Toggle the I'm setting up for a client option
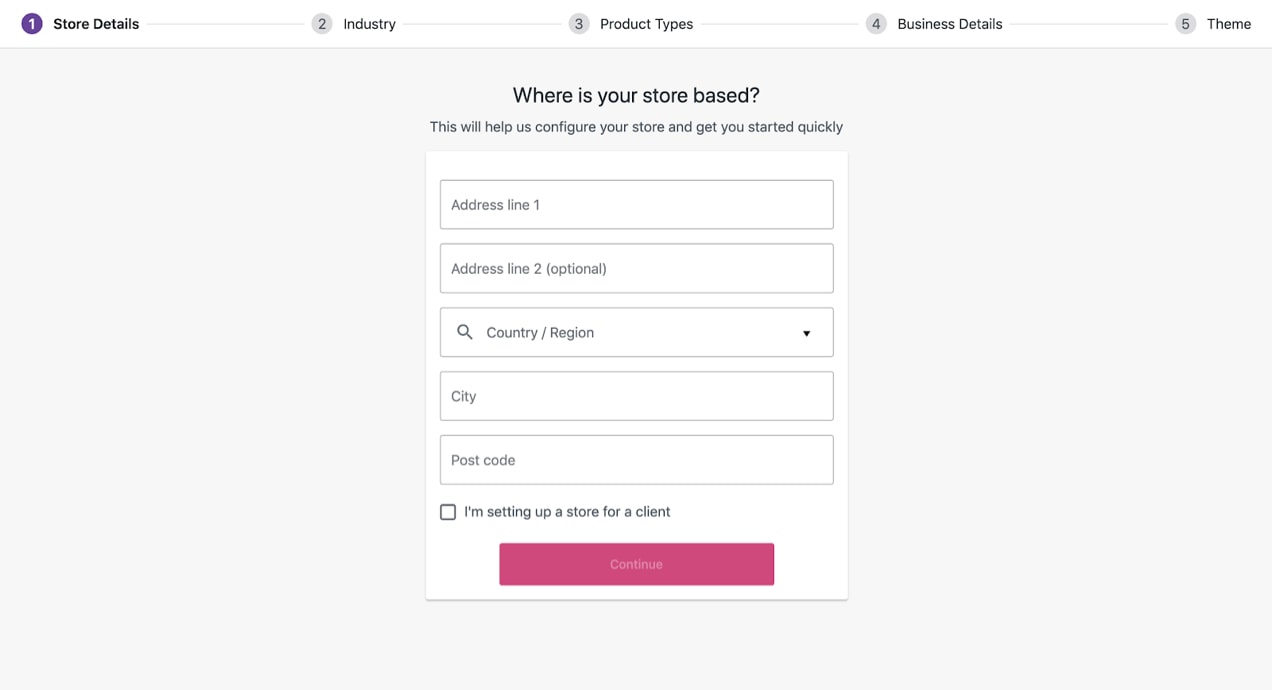Screen dimensions: 1272x690 click(x=448, y=511)
